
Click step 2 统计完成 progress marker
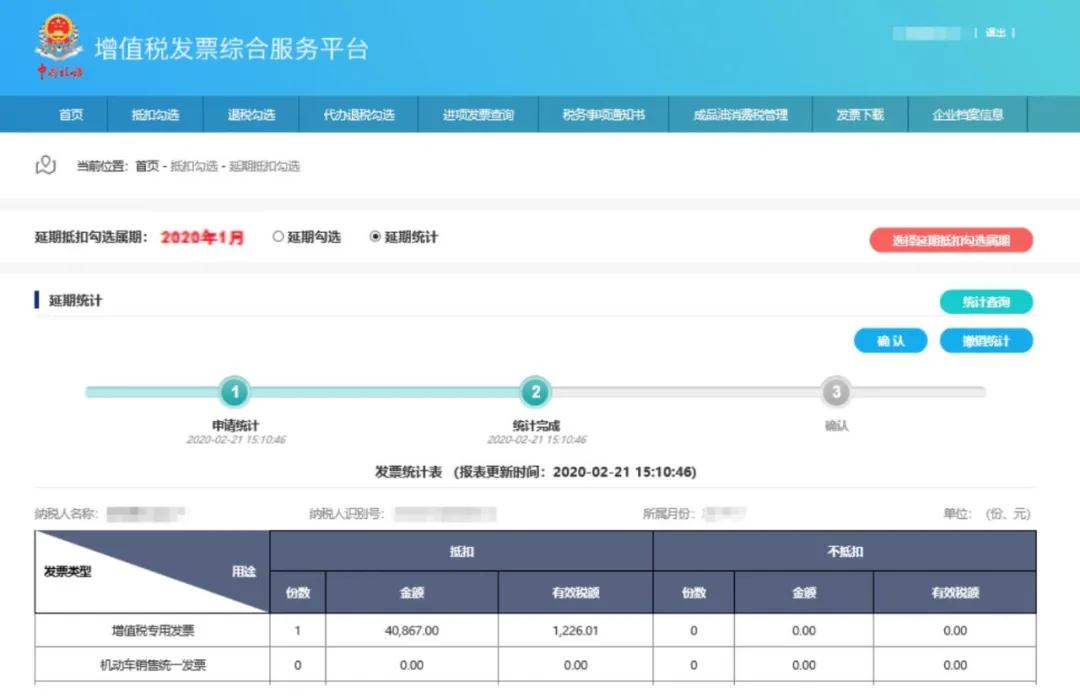535,392
